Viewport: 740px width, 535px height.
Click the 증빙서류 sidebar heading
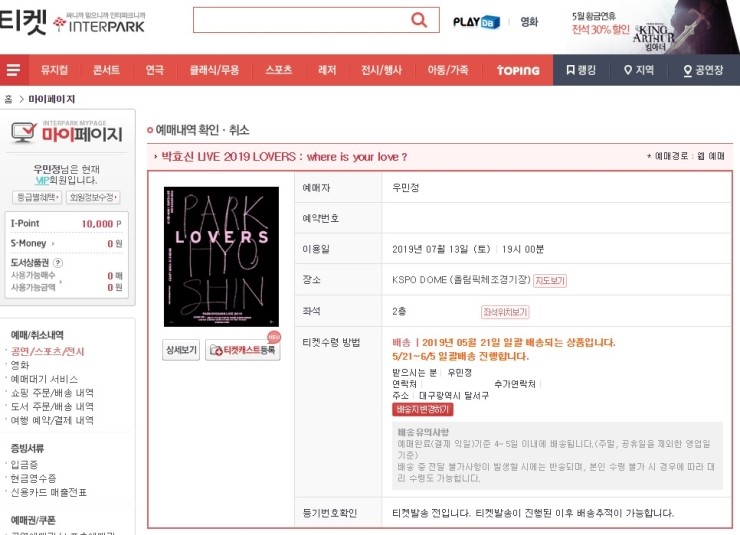click(27, 448)
